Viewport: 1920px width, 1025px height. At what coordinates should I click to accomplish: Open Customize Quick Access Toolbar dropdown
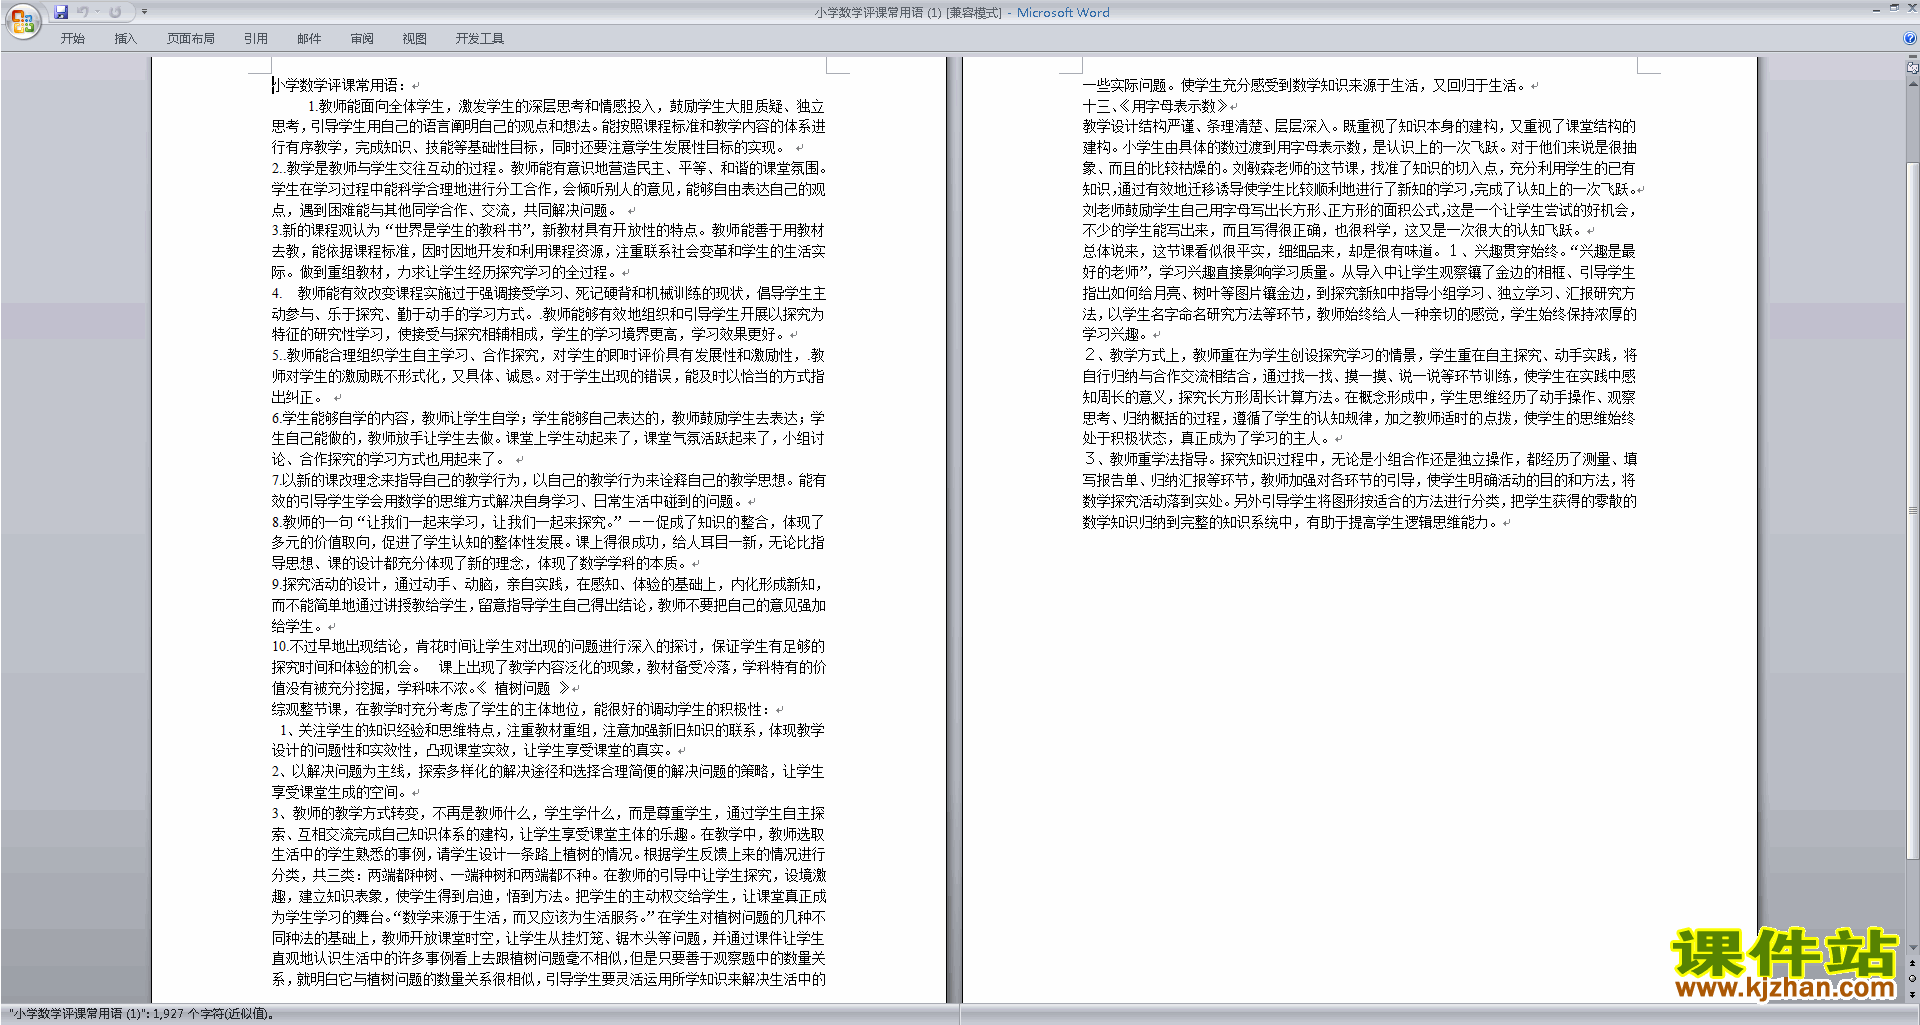pos(144,12)
